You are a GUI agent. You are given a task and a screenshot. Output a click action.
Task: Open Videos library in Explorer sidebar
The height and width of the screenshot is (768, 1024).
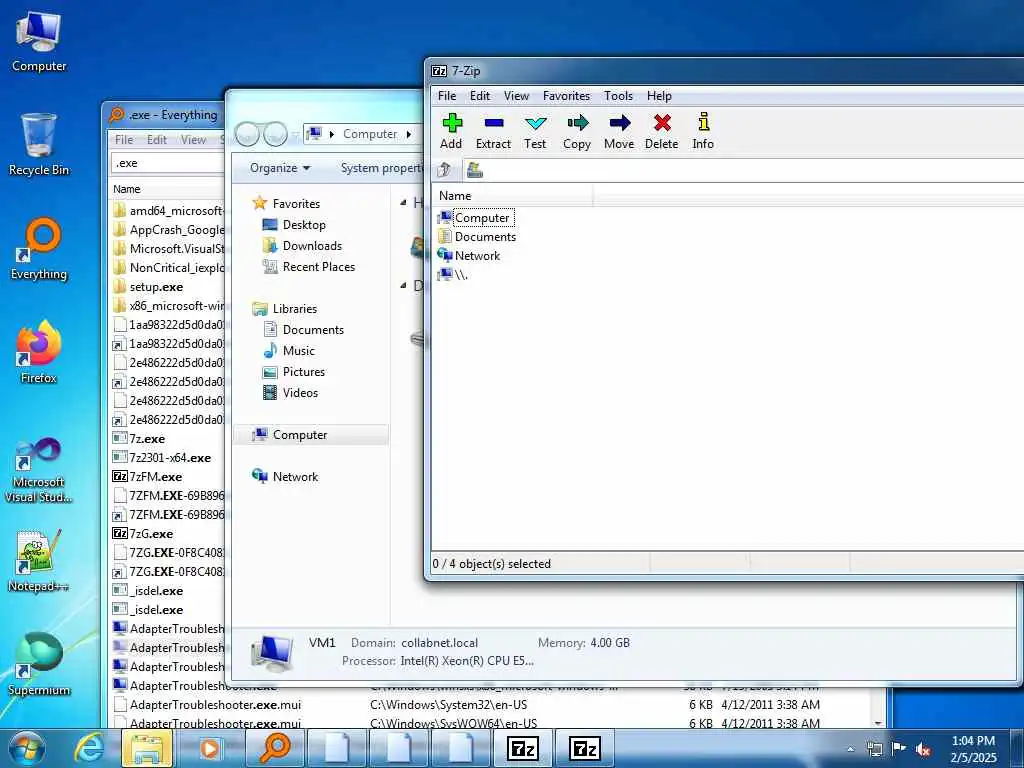(x=300, y=392)
